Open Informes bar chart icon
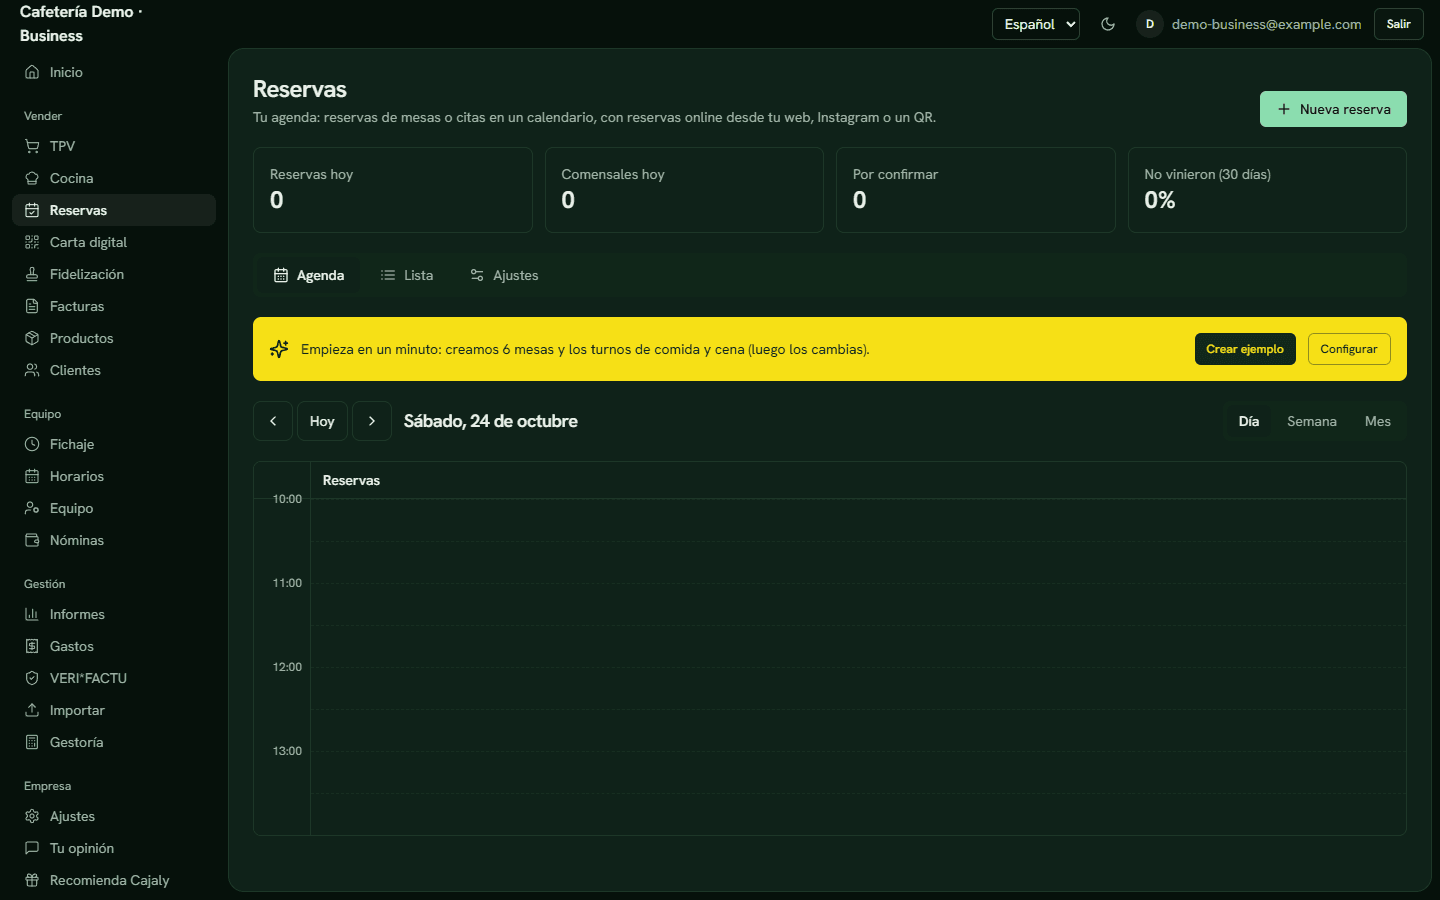Image resolution: width=1440 pixels, height=900 pixels. (x=32, y=614)
